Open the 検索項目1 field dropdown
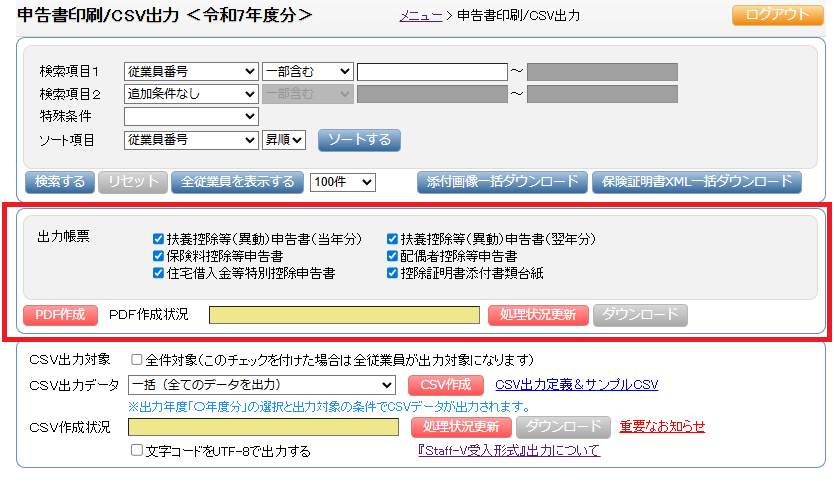 [190, 71]
